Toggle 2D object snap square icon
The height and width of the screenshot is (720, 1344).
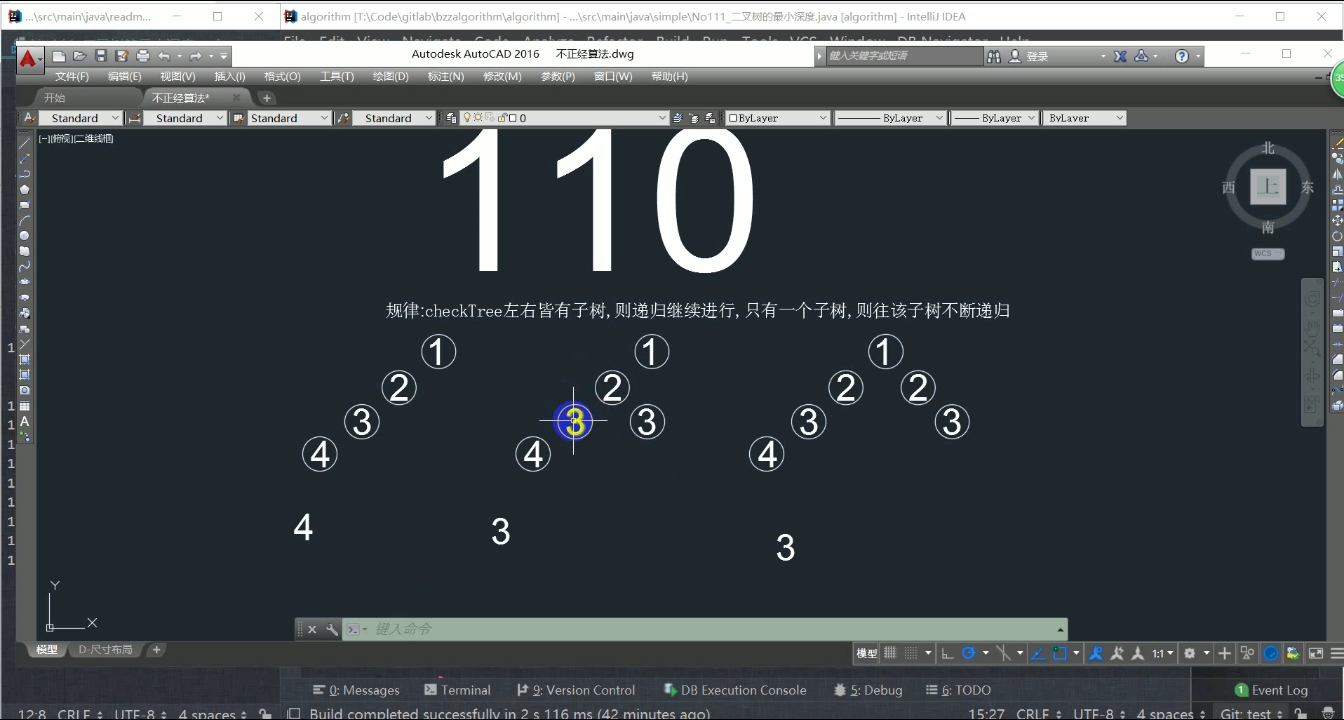pos(1060,653)
